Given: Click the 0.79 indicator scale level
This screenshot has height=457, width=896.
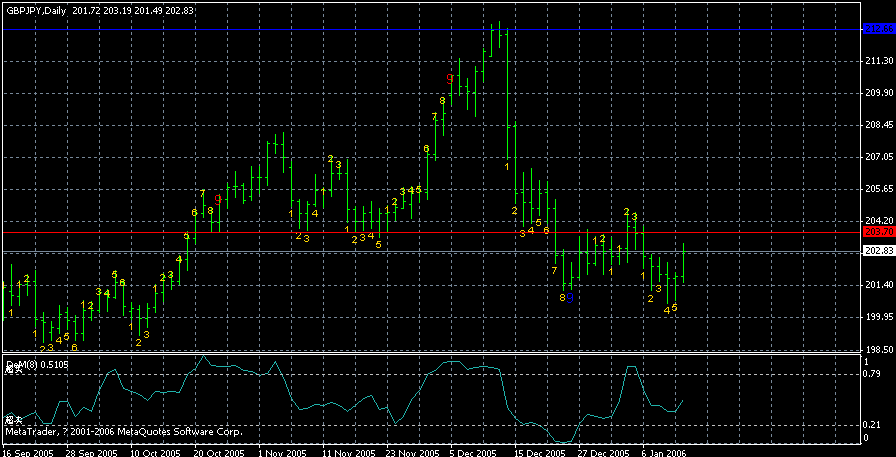Looking at the screenshot, I should click(871, 374).
